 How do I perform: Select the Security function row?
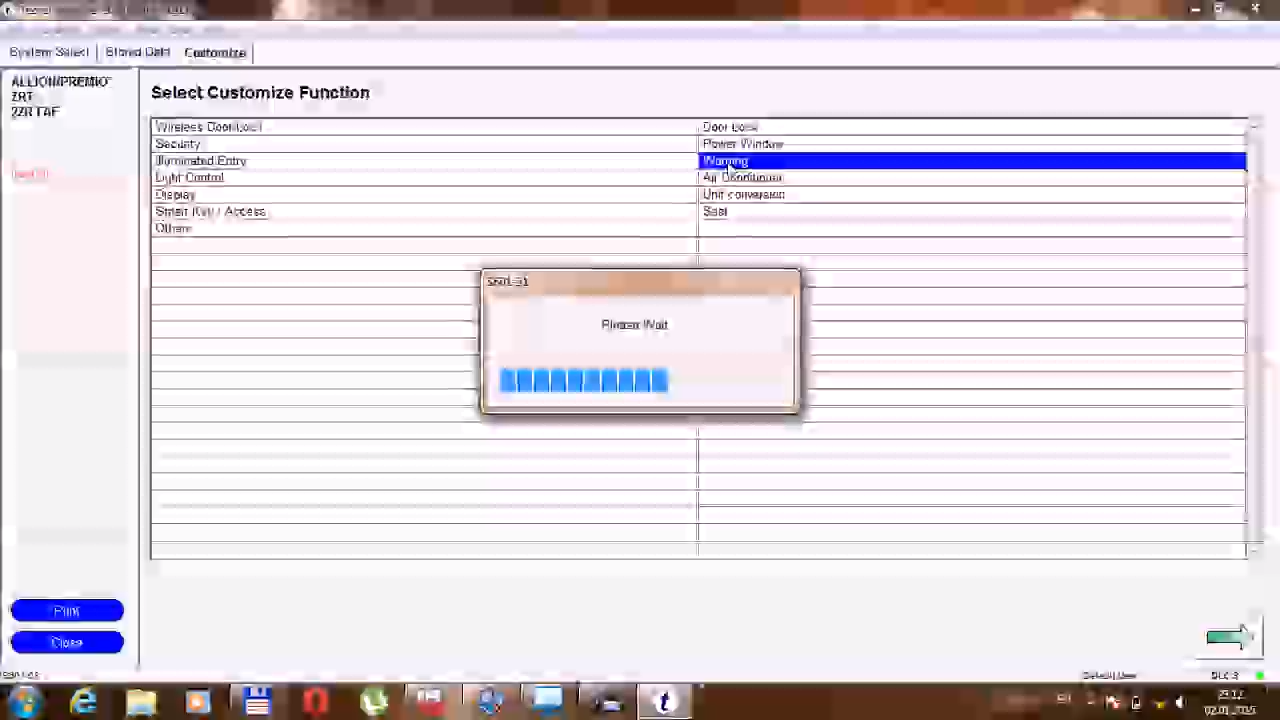click(424, 144)
